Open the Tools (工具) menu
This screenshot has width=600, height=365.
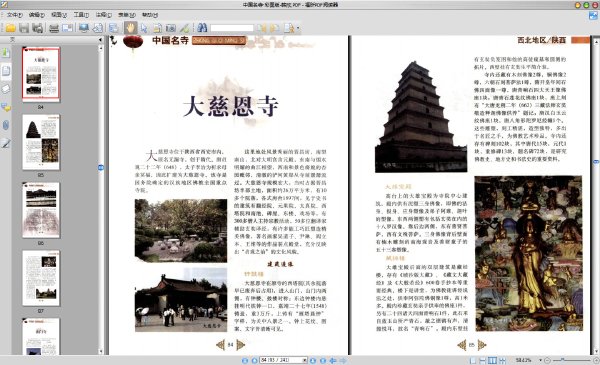(x=81, y=15)
